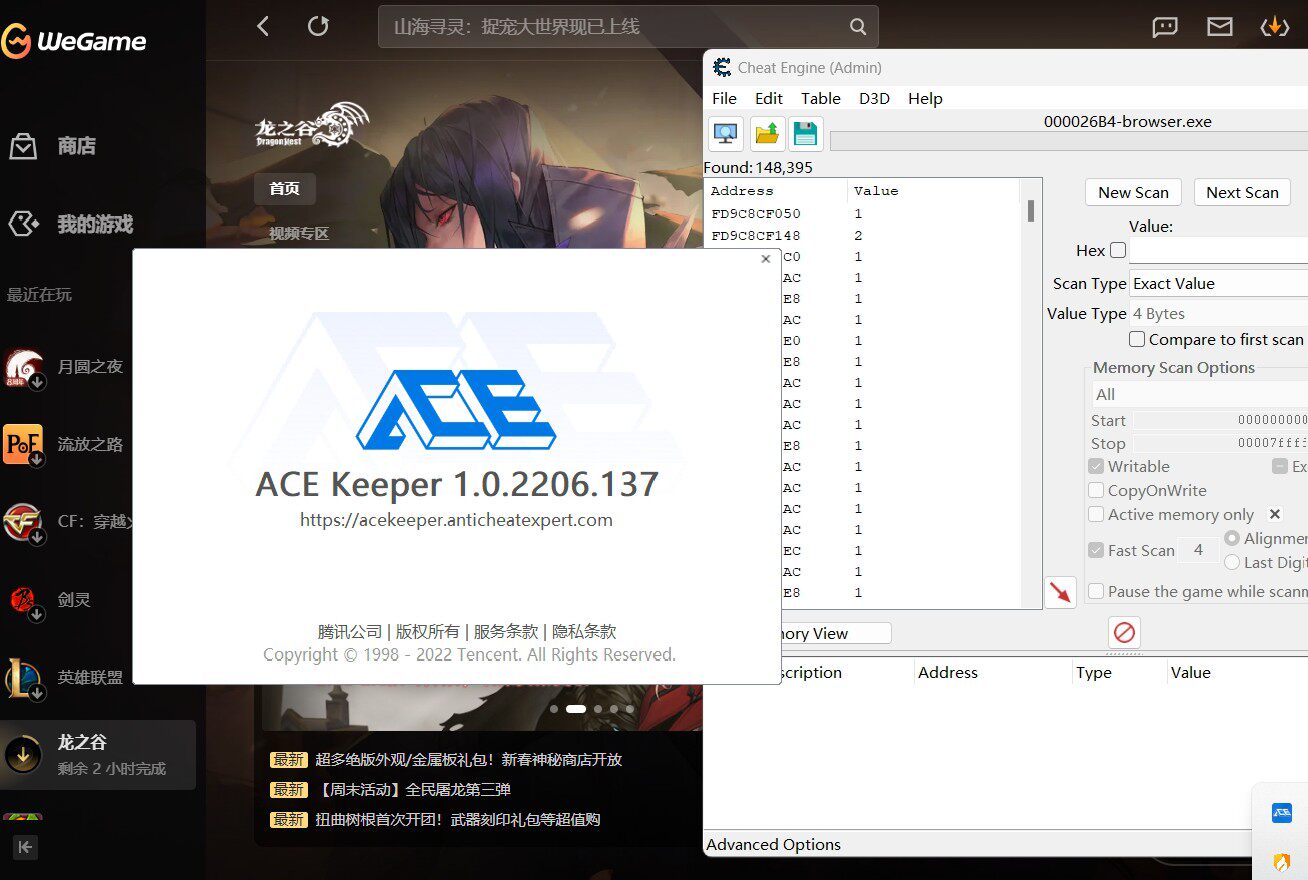The width and height of the screenshot is (1308, 880).
Task: Open the WeGame mail envelope icon
Action: coord(1220,27)
